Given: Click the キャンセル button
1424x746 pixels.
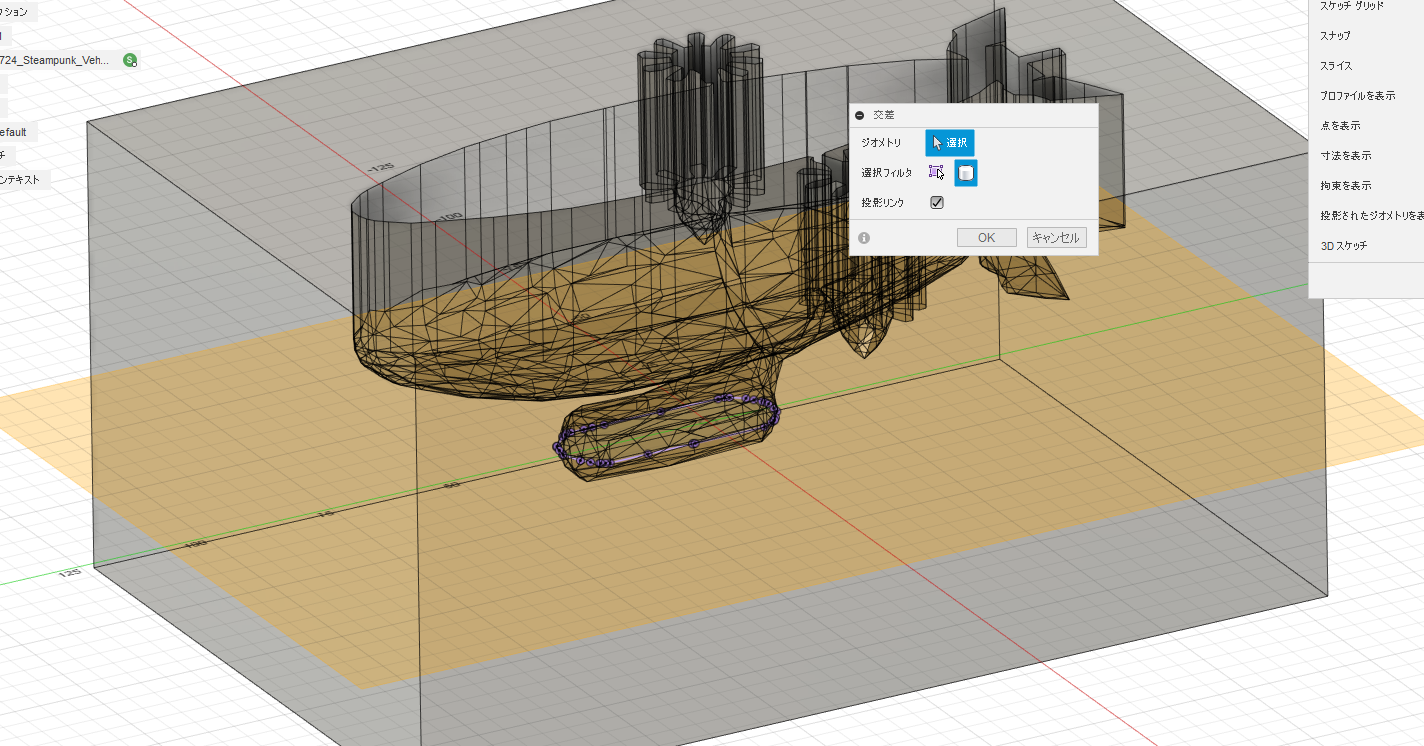Looking at the screenshot, I should pos(1056,238).
